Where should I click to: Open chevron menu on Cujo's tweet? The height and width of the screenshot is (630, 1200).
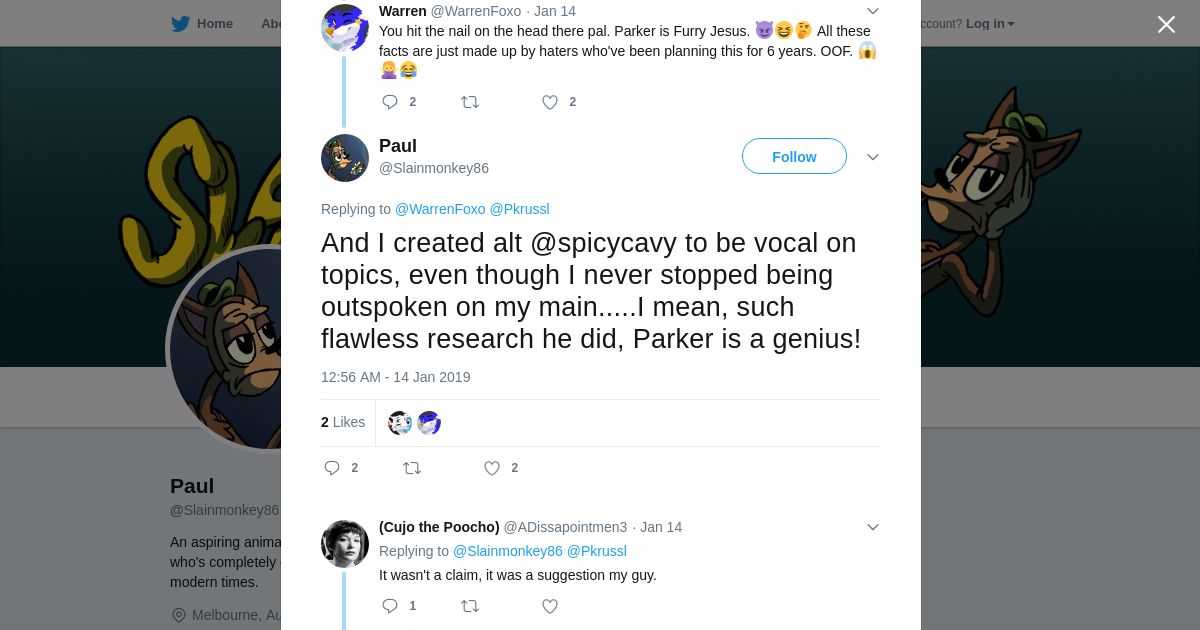[872, 527]
